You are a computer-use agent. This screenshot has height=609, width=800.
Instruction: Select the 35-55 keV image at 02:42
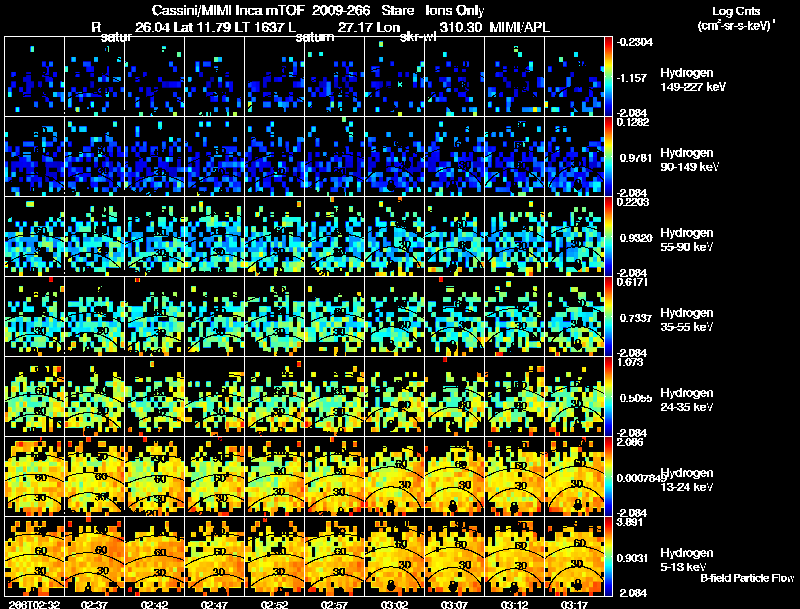tap(155, 317)
